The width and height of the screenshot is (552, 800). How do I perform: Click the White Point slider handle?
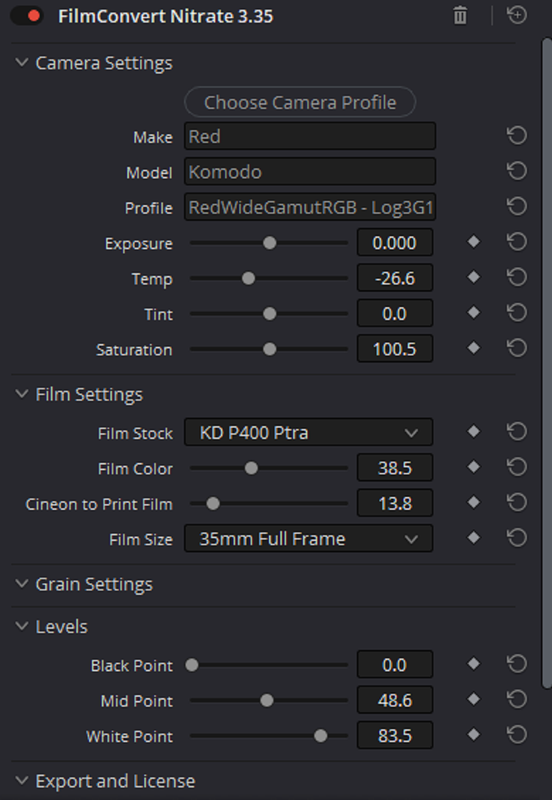(320, 736)
